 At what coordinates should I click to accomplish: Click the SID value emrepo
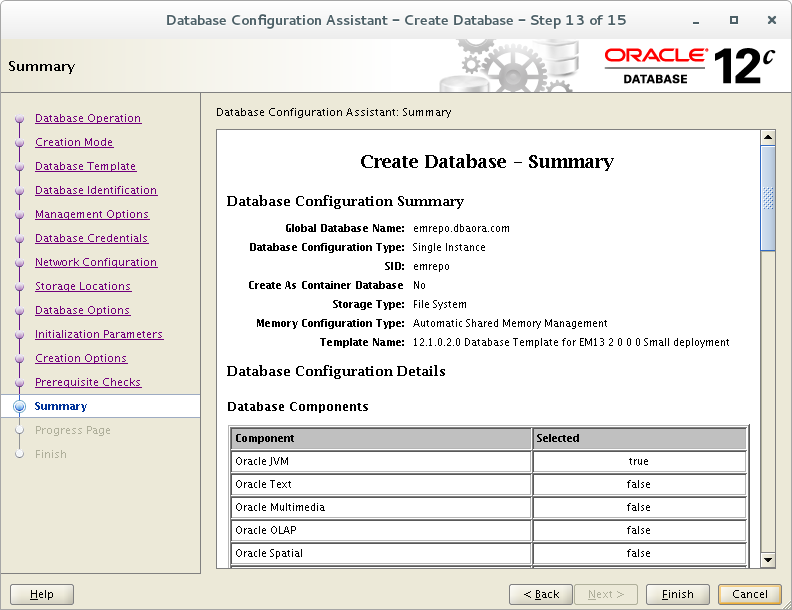[431, 266]
